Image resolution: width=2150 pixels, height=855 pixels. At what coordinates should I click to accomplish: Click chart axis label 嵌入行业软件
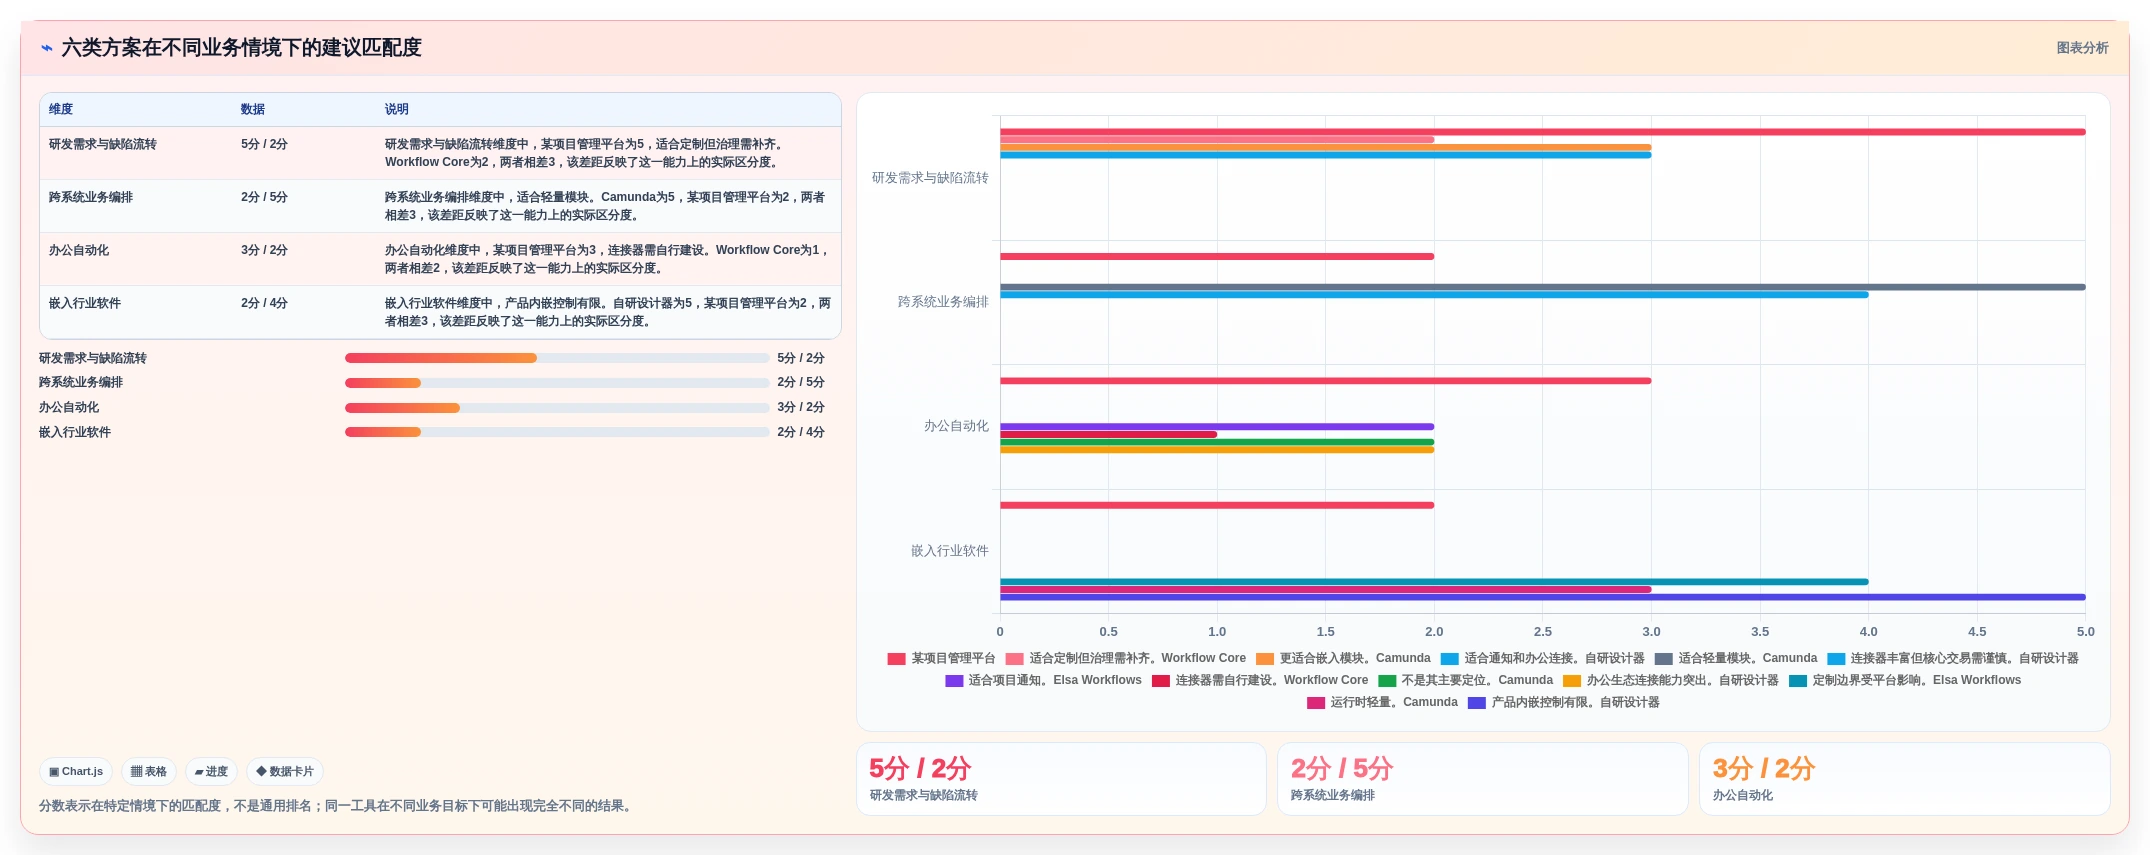(949, 551)
